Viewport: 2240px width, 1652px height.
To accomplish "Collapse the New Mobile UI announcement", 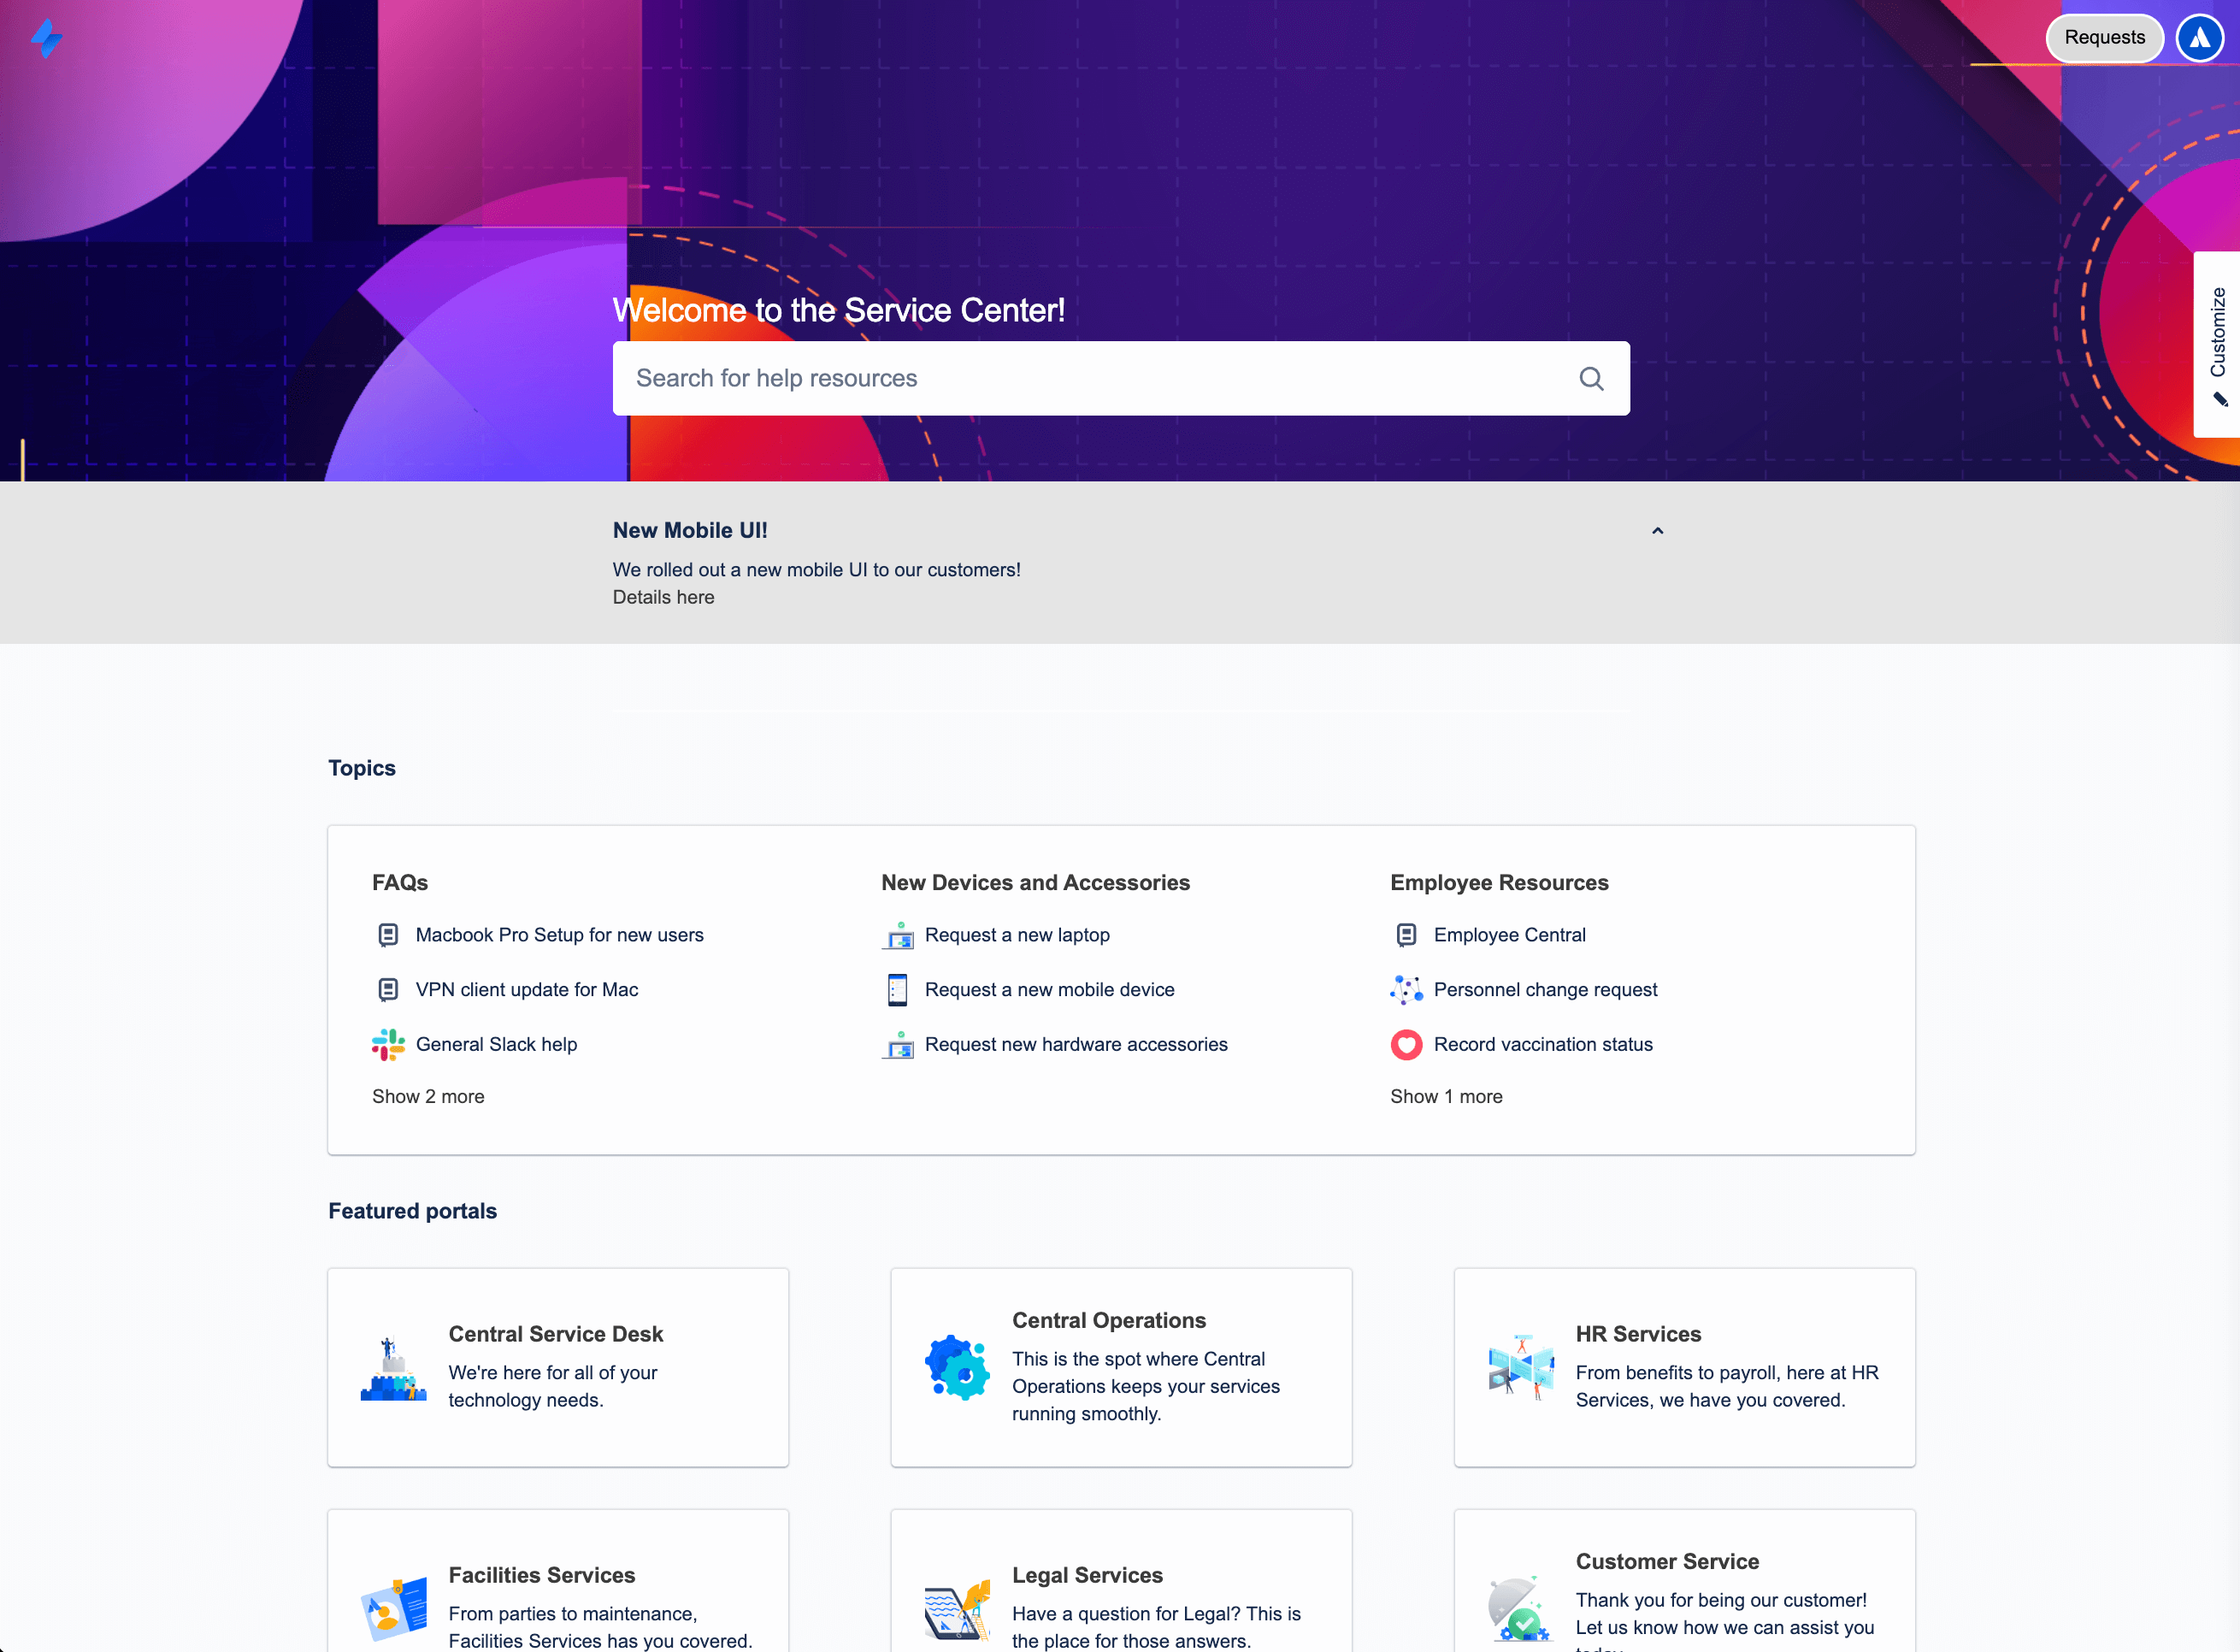I will click(1659, 530).
